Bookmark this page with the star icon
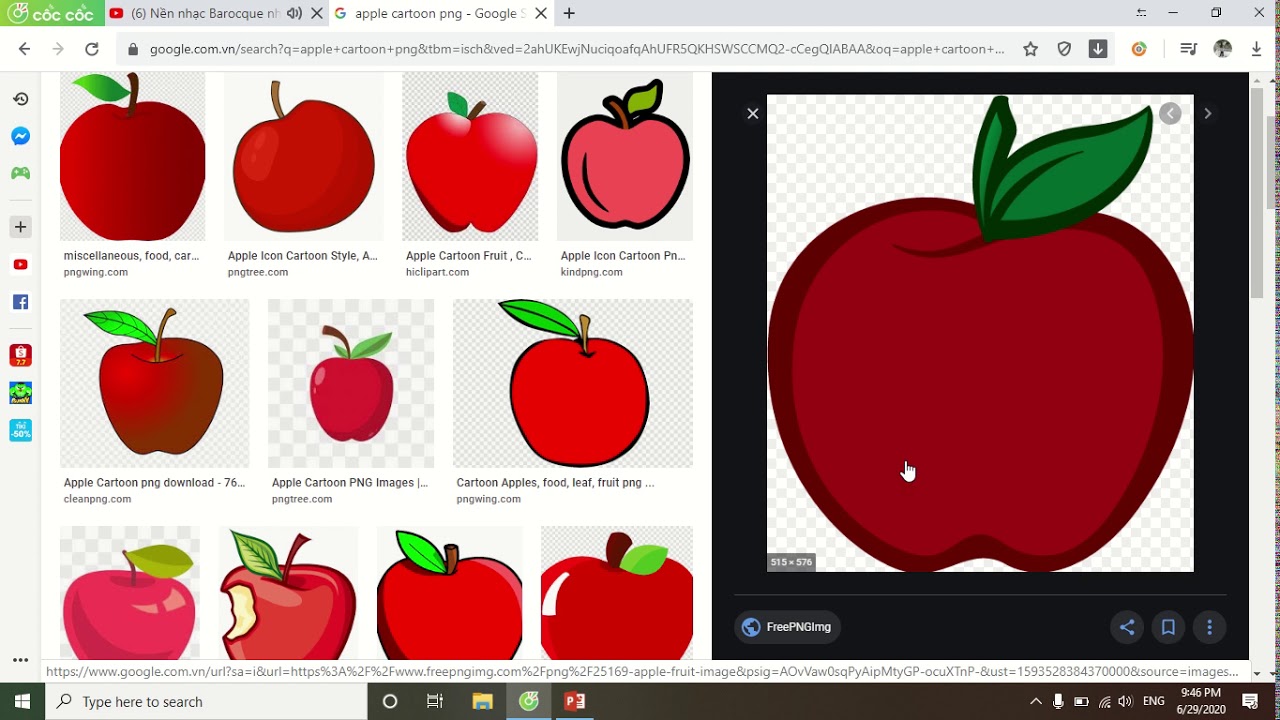 (1030, 49)
